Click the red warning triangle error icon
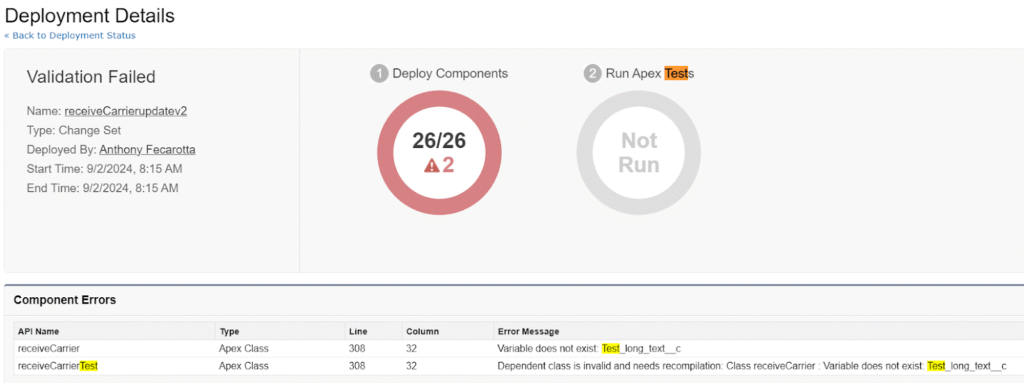 coord(432,166)
